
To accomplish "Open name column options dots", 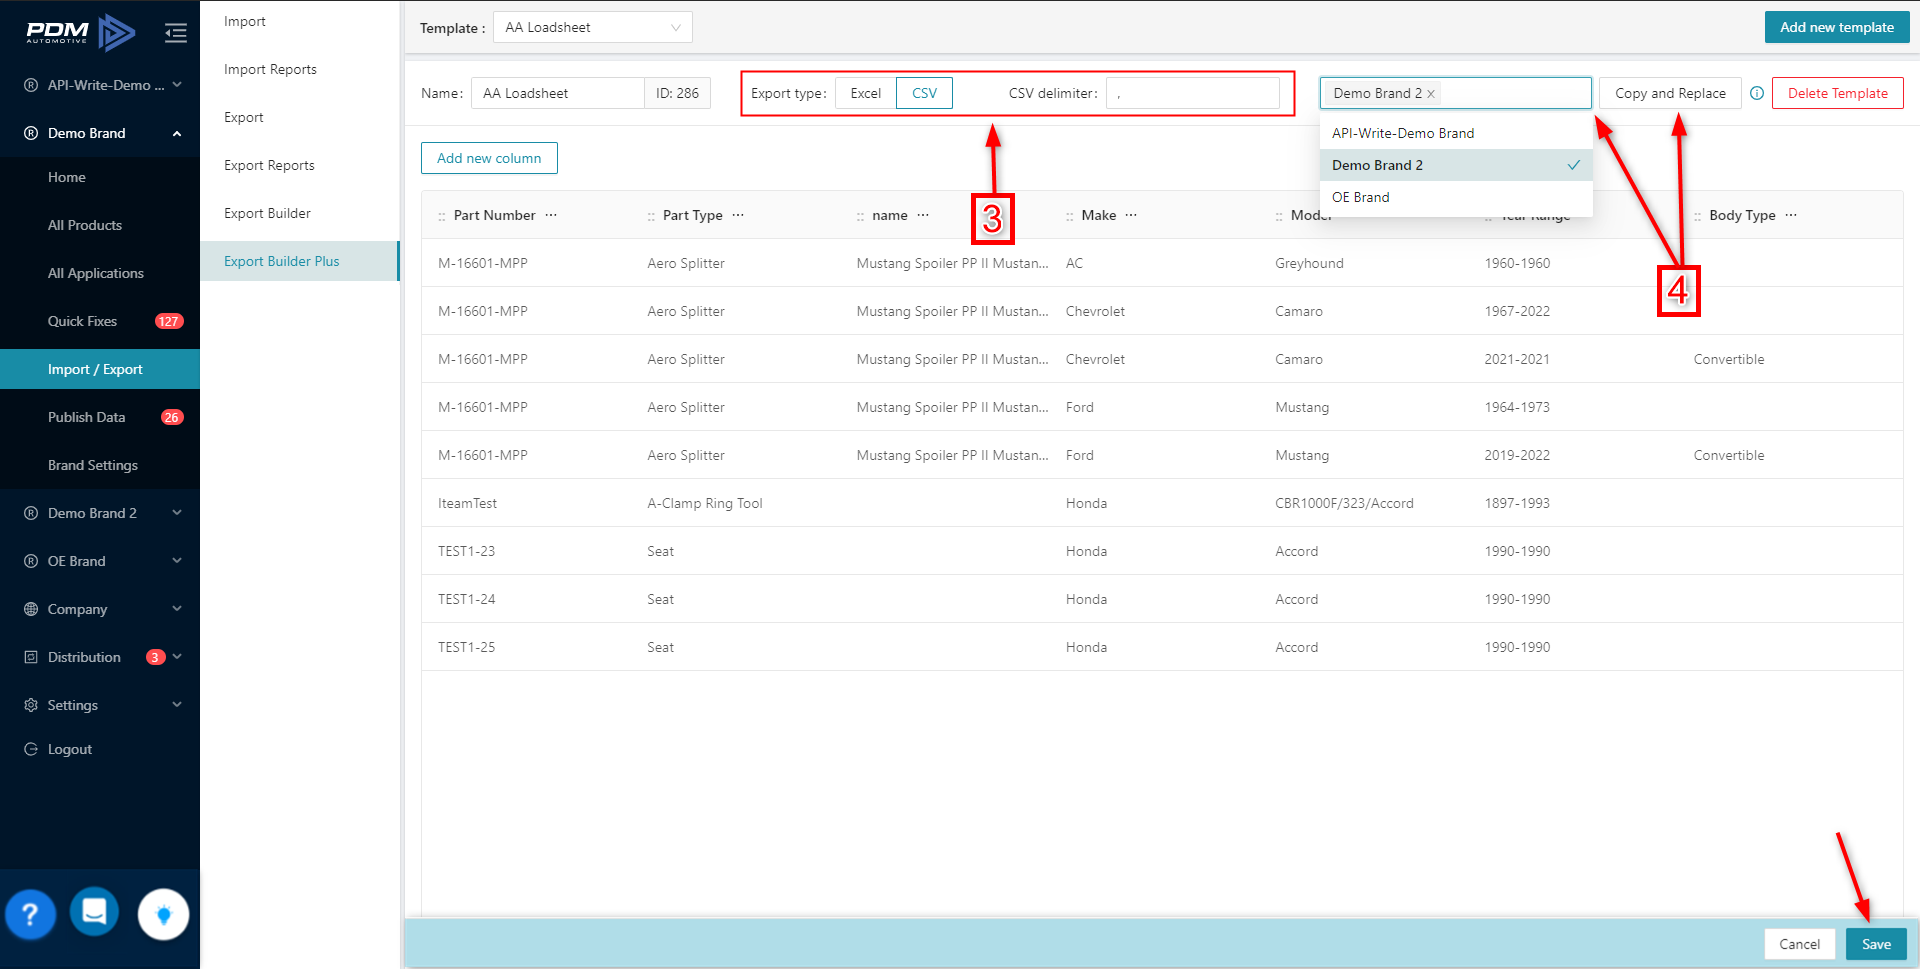I will click(x=923, y=215).
